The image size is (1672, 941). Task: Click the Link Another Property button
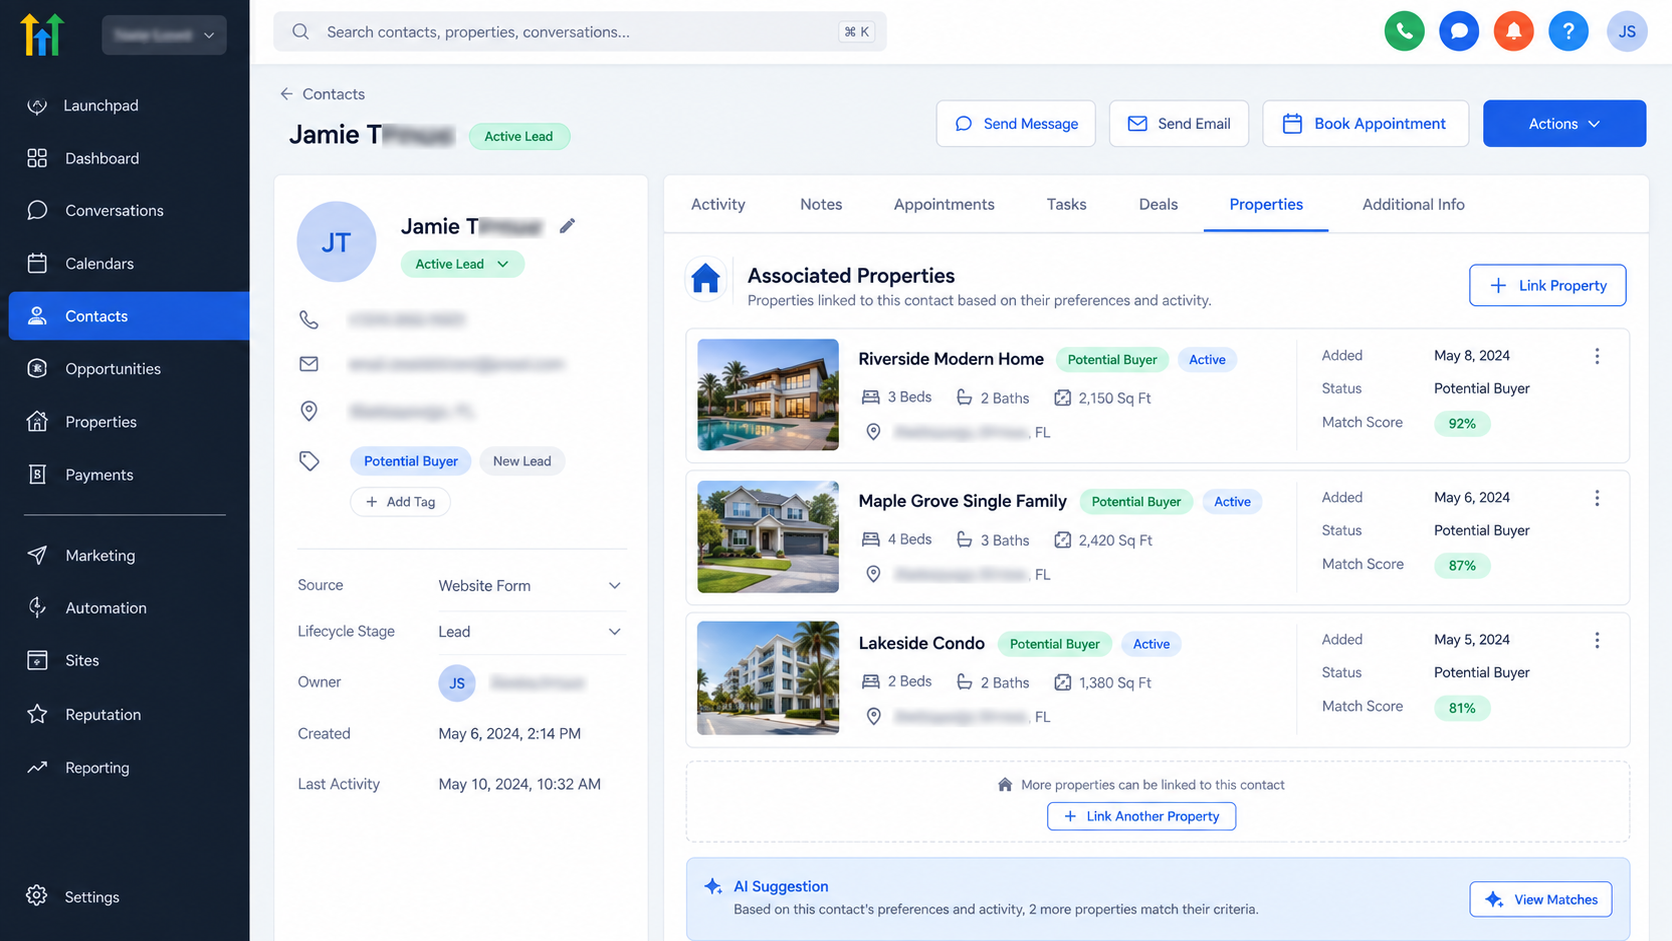click(x=1141, y=816)
